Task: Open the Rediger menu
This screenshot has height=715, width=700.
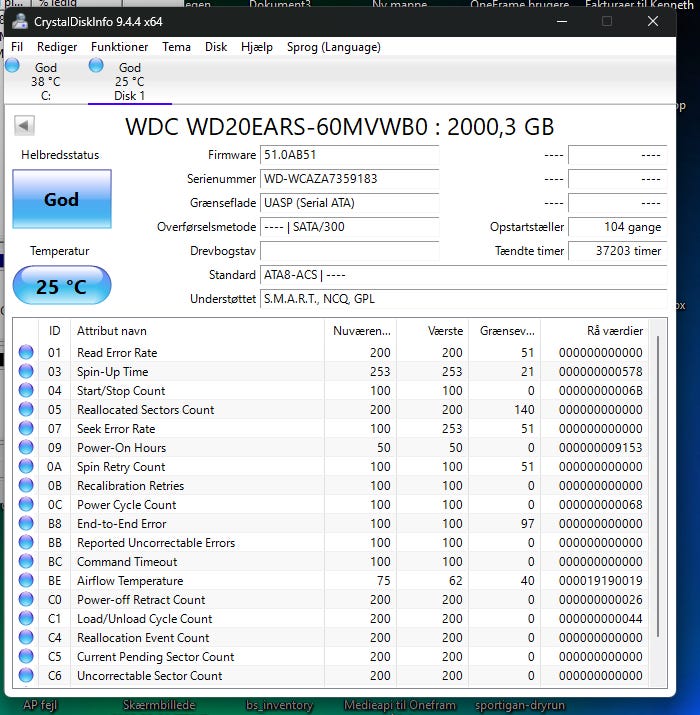Action: pos(57,47)
